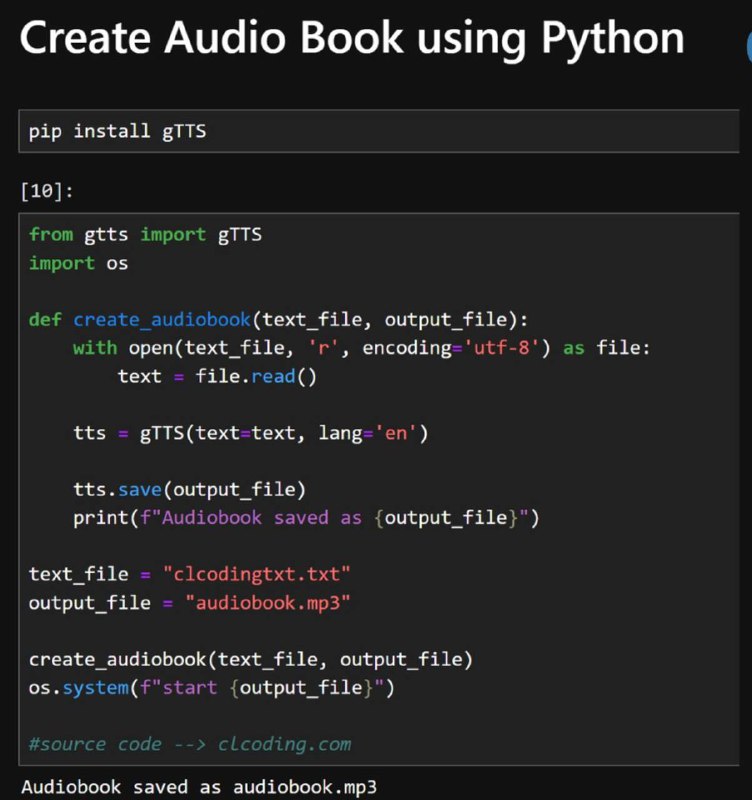Click the 'with open(text_file' line
The height and width of the screenshot is (800, 752).
tap(362, 348)
